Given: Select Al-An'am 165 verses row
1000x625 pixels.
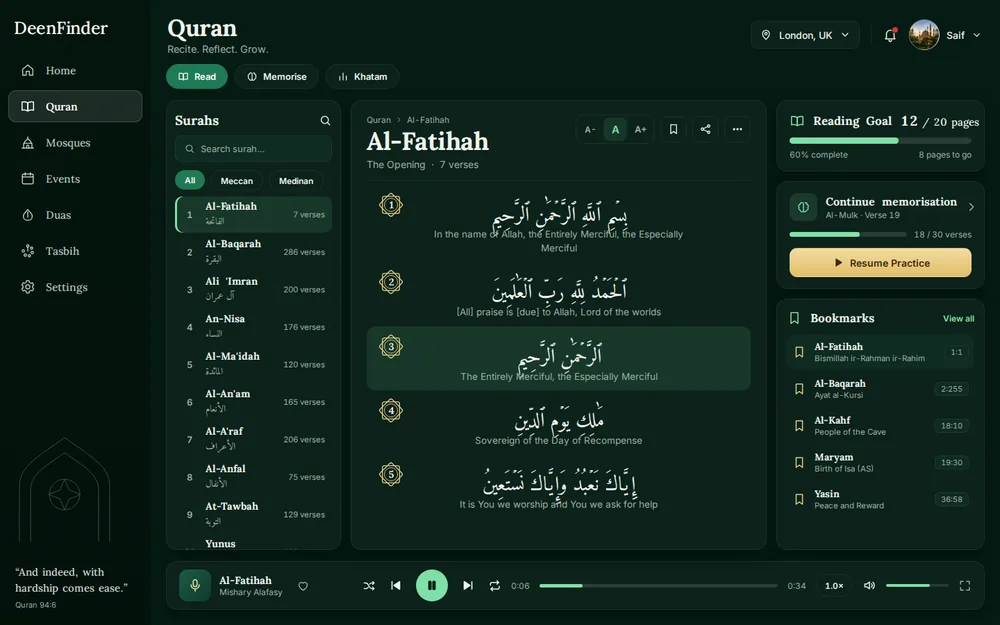Looking at the screenshot, I should (253, 402).
